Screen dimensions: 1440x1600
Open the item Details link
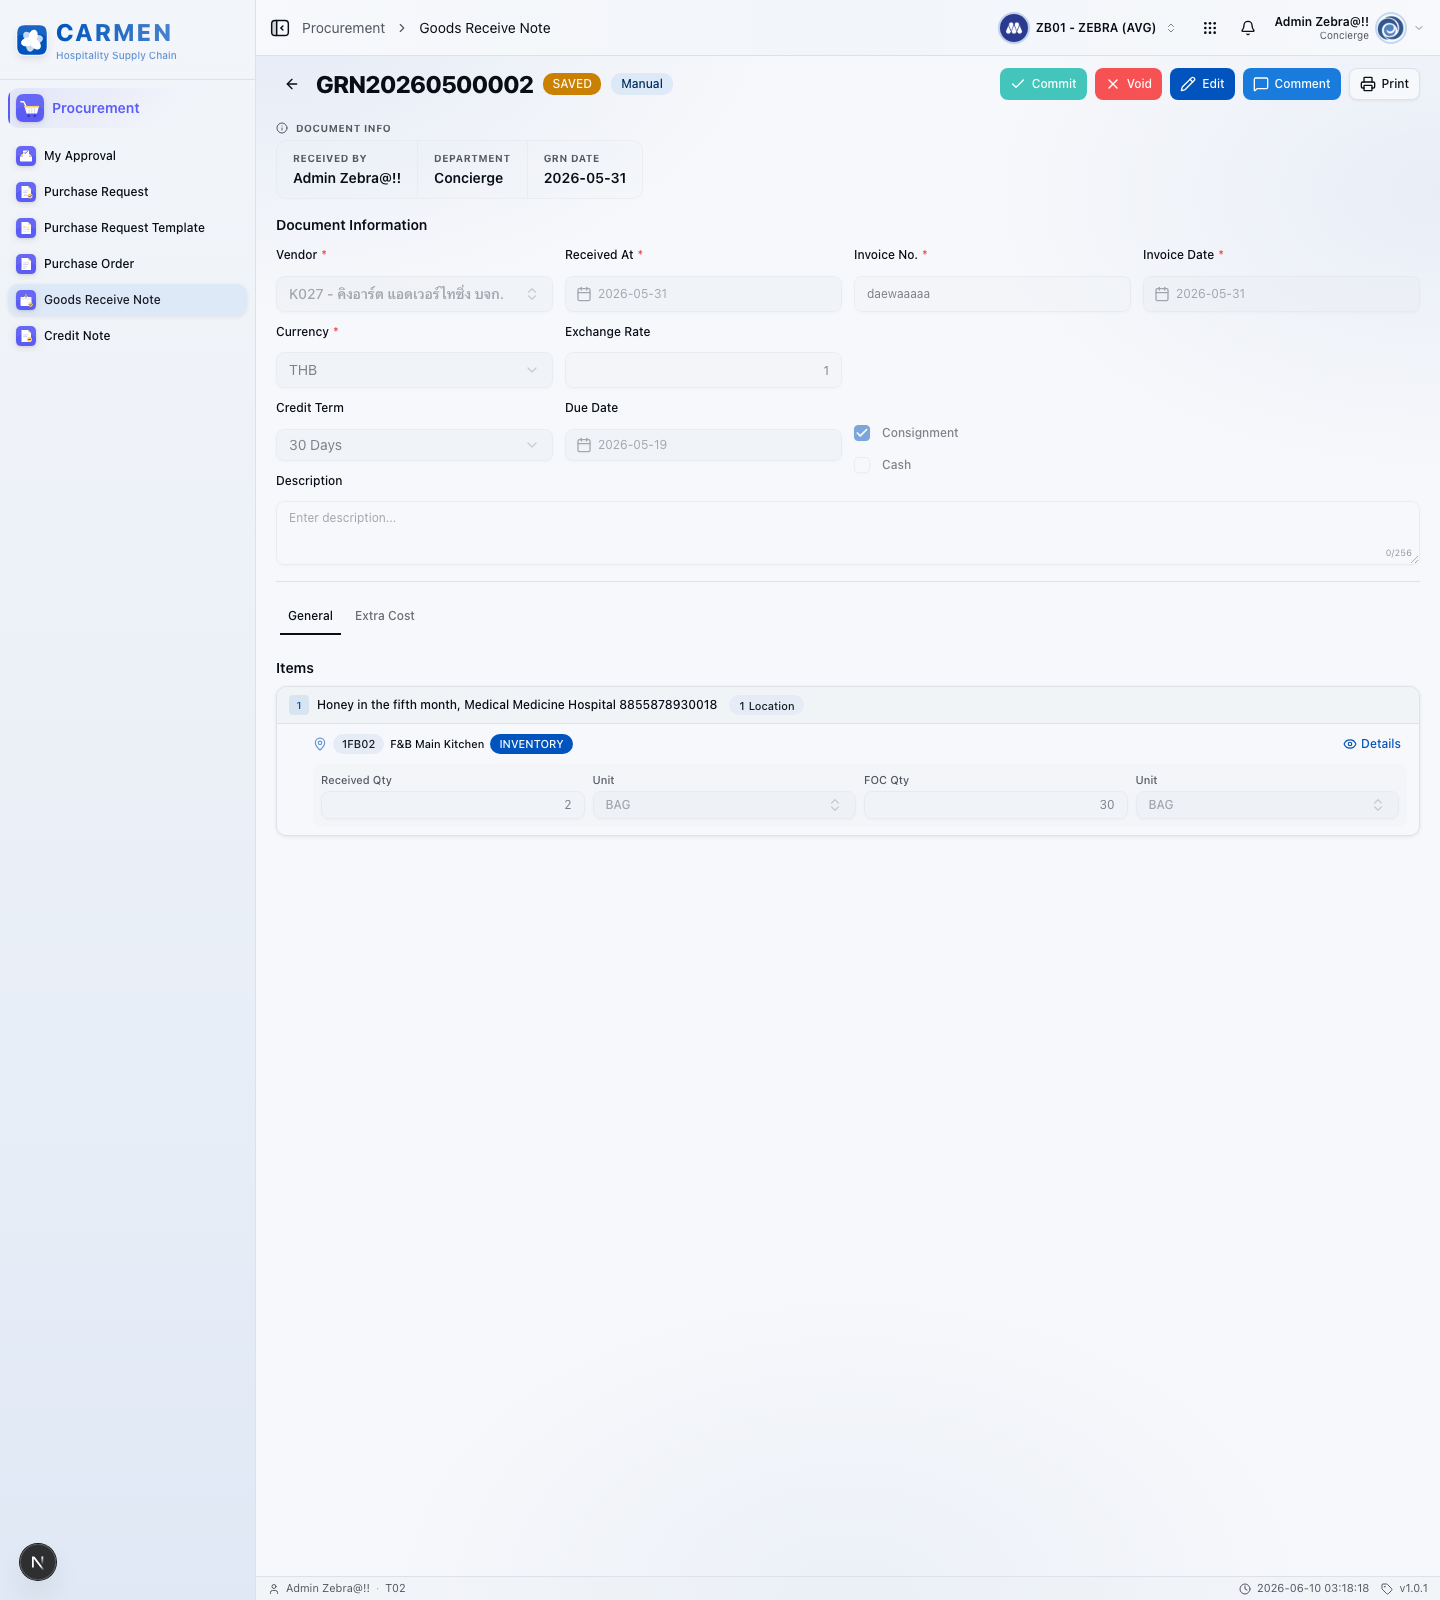pos(1372,744)
